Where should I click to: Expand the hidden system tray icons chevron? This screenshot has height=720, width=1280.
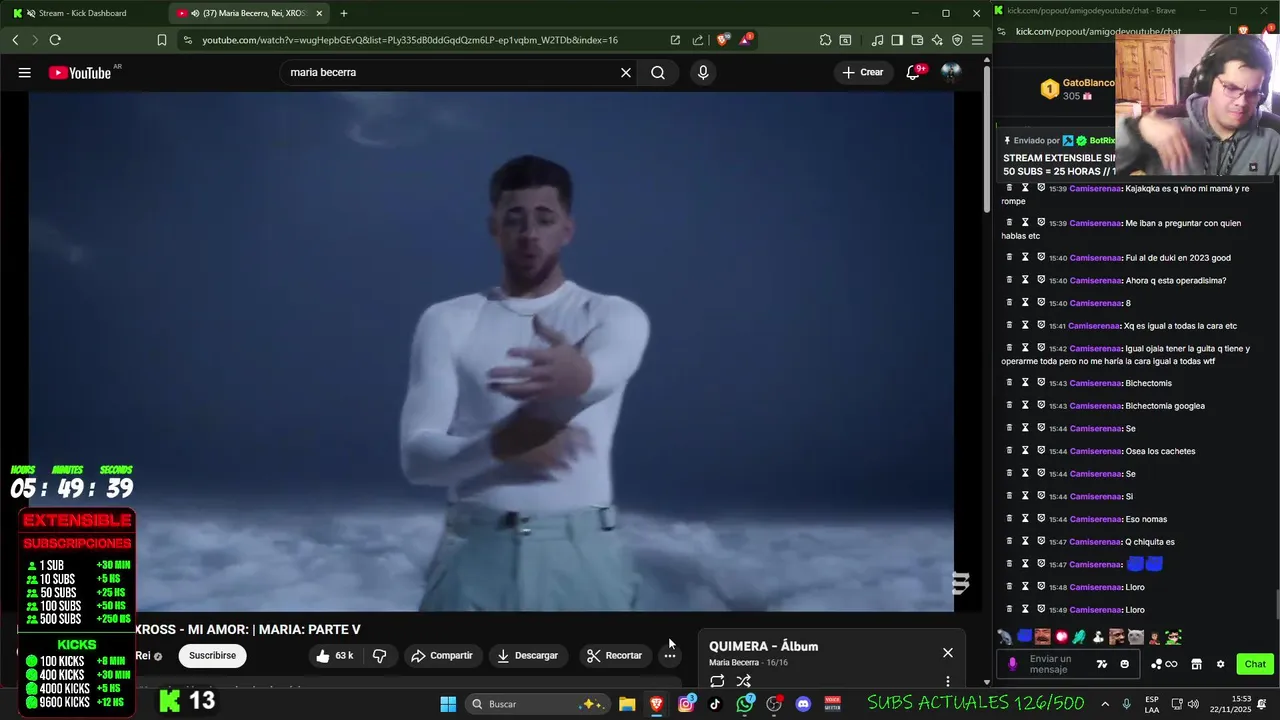tap(1105, 704)
